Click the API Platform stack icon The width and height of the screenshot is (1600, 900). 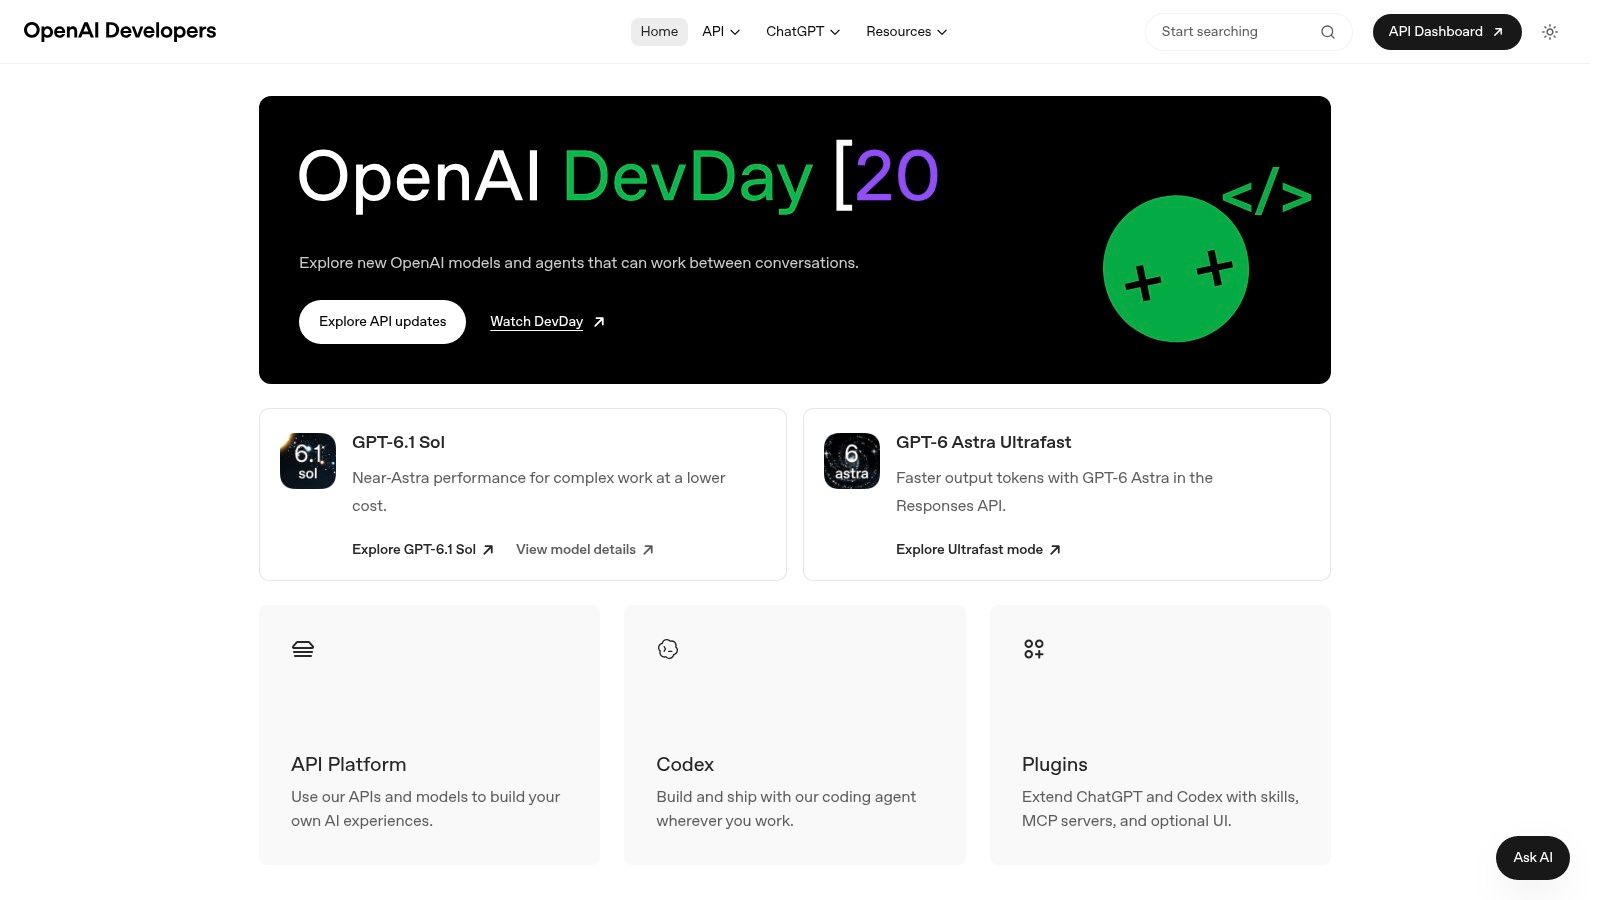pos(303,649)
